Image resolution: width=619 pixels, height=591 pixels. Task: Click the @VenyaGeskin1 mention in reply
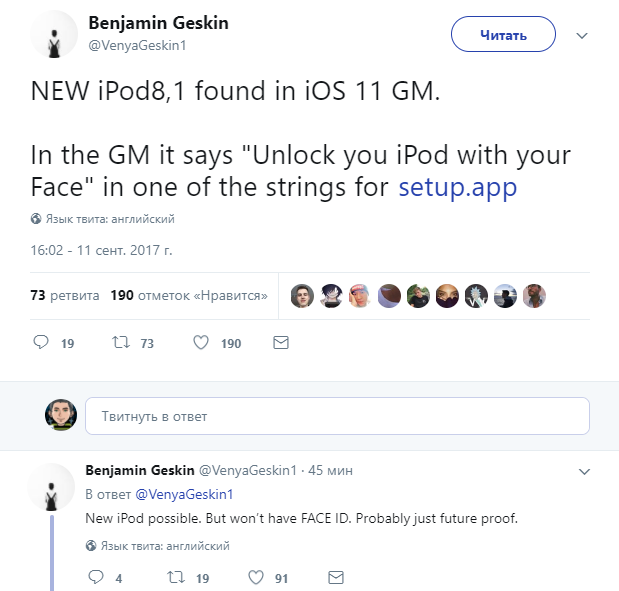point(184,494)
